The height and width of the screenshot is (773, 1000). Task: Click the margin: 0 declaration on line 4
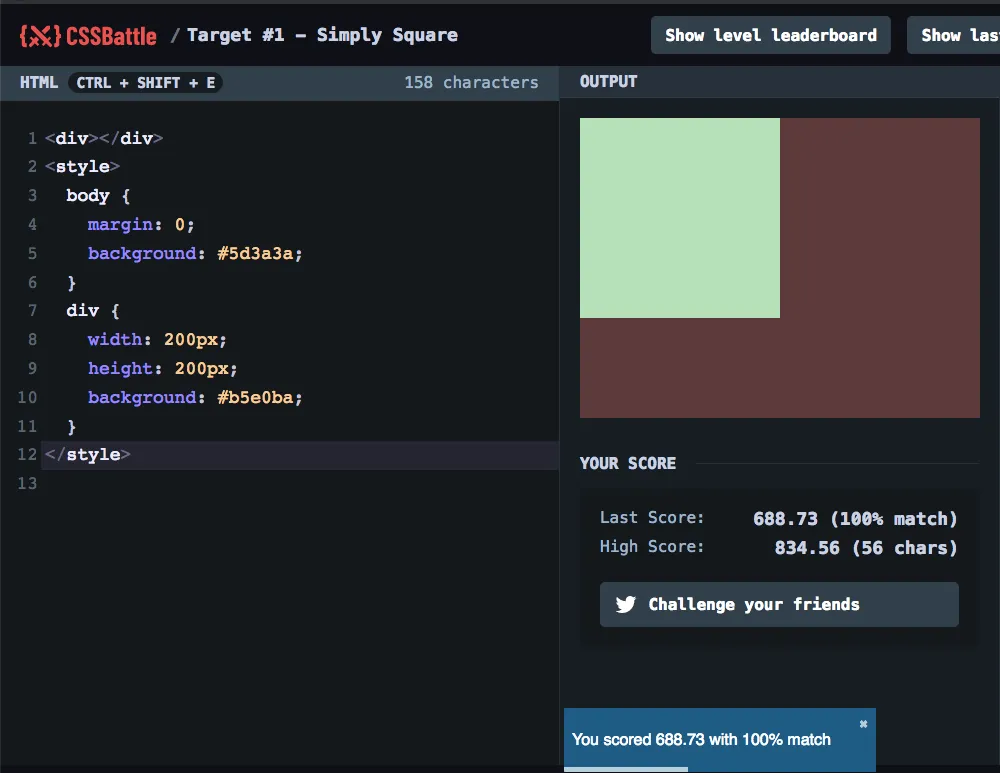141,224
